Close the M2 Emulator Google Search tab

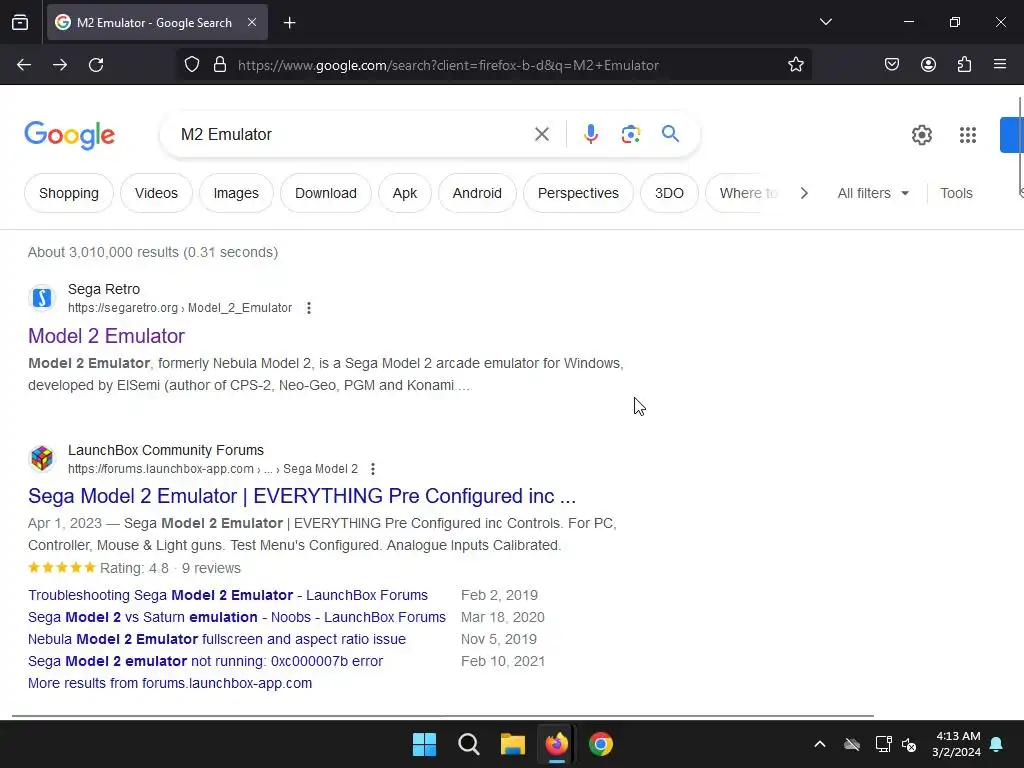pos(252,22)
